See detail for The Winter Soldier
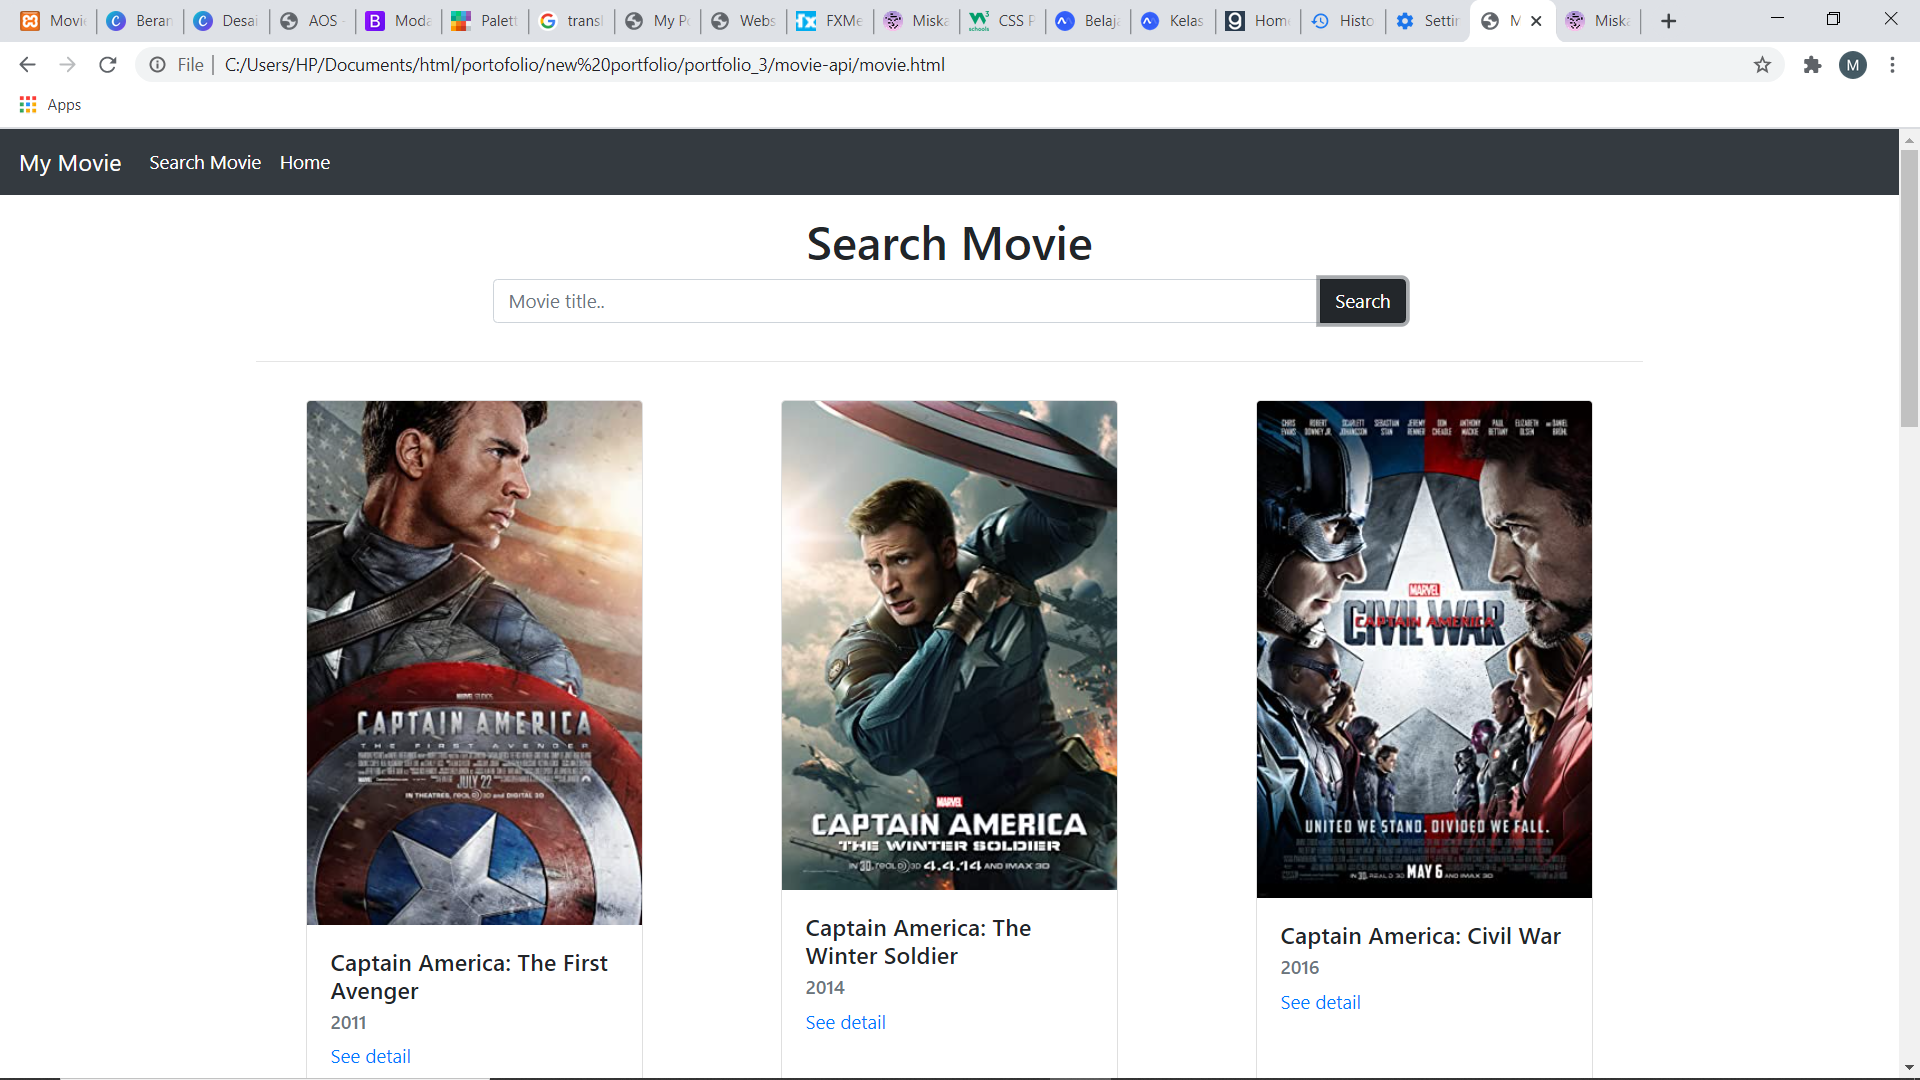Image resolution: width=1920 pixels, height=1080 pixels. coord(845,1023)
